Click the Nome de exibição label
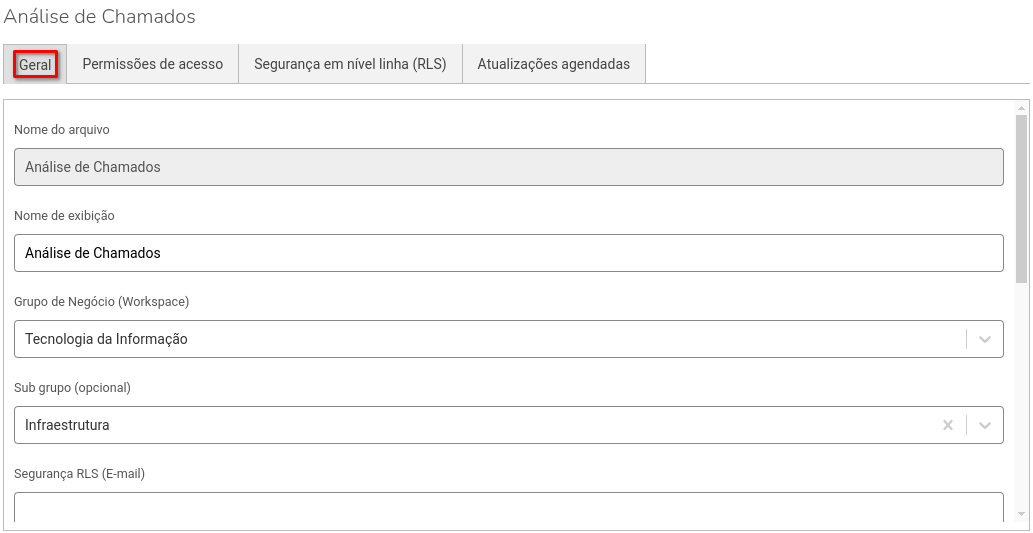 (x=65, y=215)
